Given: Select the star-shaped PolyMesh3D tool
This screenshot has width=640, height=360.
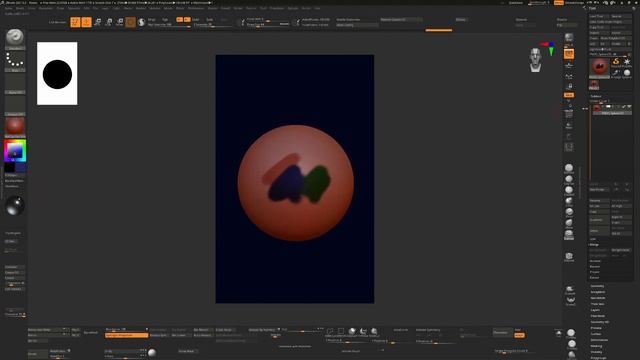Looking at the screenshot, I should pyautogui.click(x=627, y=62).
